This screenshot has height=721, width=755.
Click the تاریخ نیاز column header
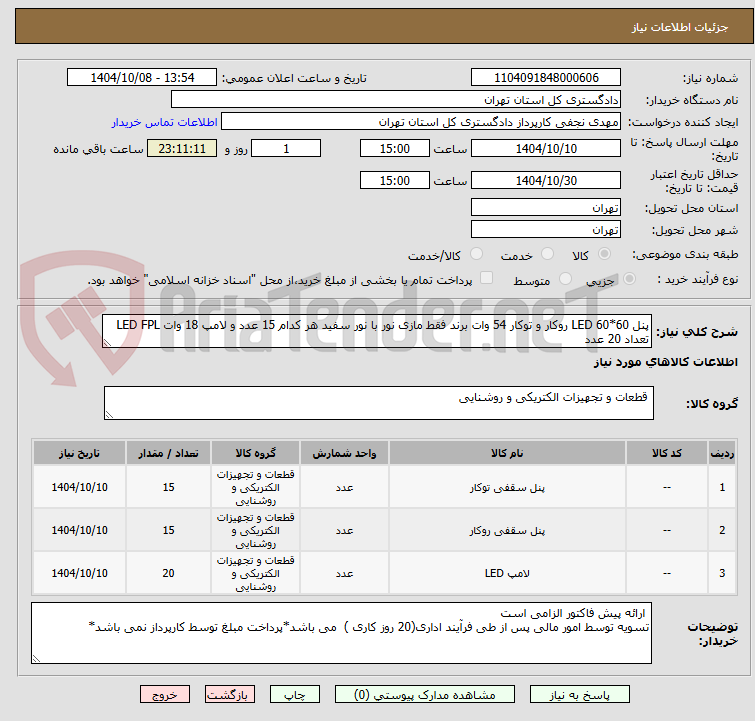coord(79,453)
